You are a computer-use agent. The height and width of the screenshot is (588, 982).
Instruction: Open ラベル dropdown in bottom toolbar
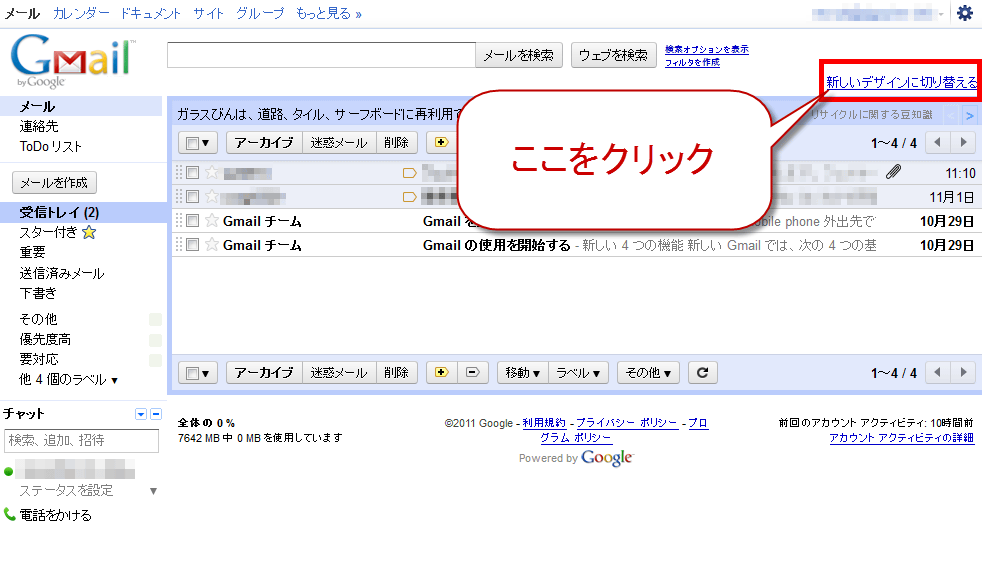coord(578,373)
